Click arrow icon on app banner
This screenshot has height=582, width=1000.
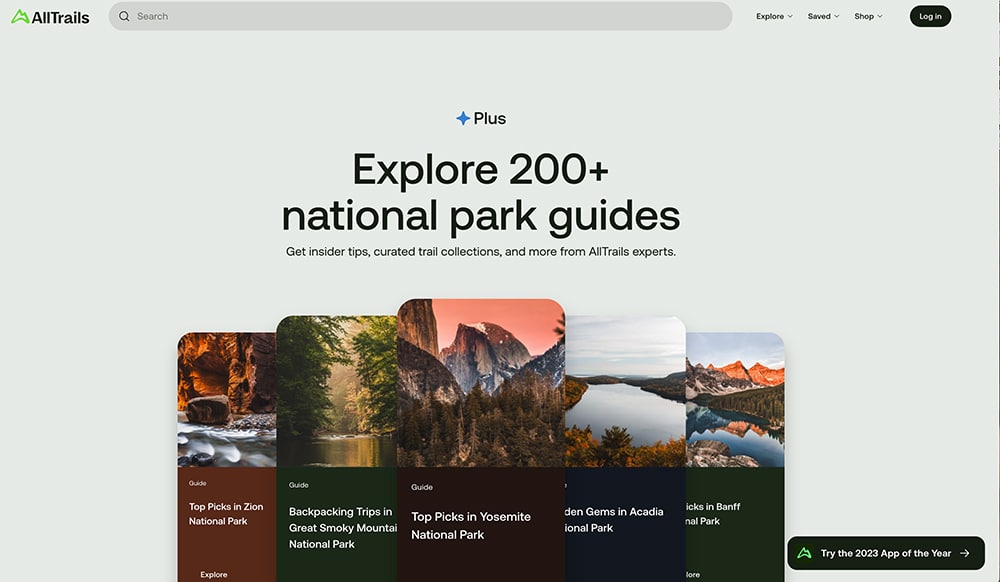click(965, 553)
